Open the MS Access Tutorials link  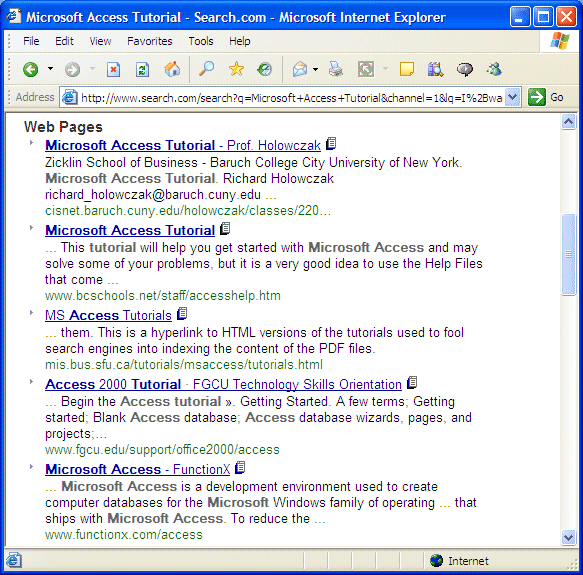[x=108, y=315]
